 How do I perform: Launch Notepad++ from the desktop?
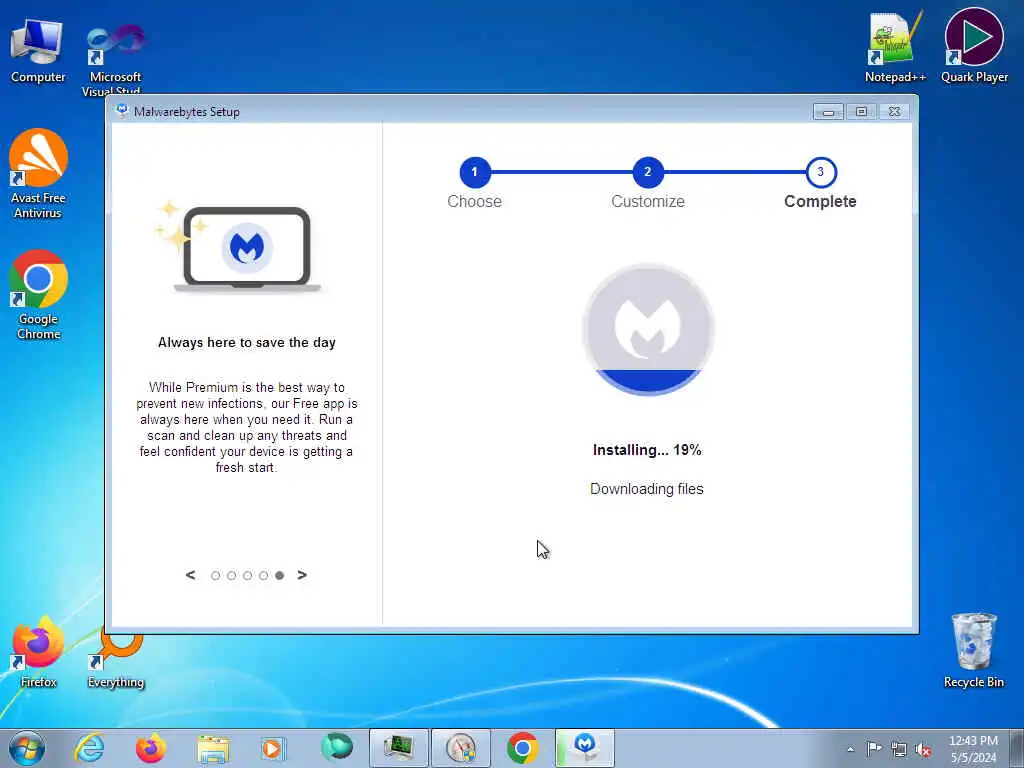895,47
